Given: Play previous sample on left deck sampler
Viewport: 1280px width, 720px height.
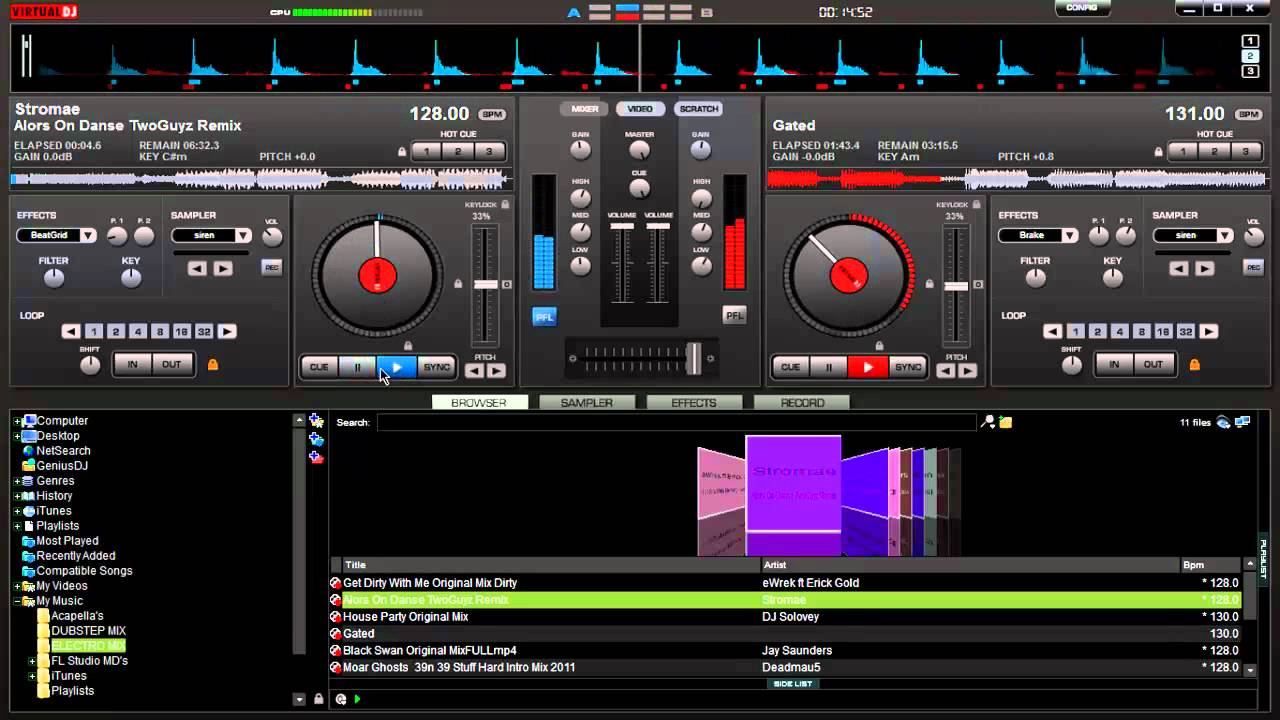Looking at the screenshot, I should tap(197, 268).
